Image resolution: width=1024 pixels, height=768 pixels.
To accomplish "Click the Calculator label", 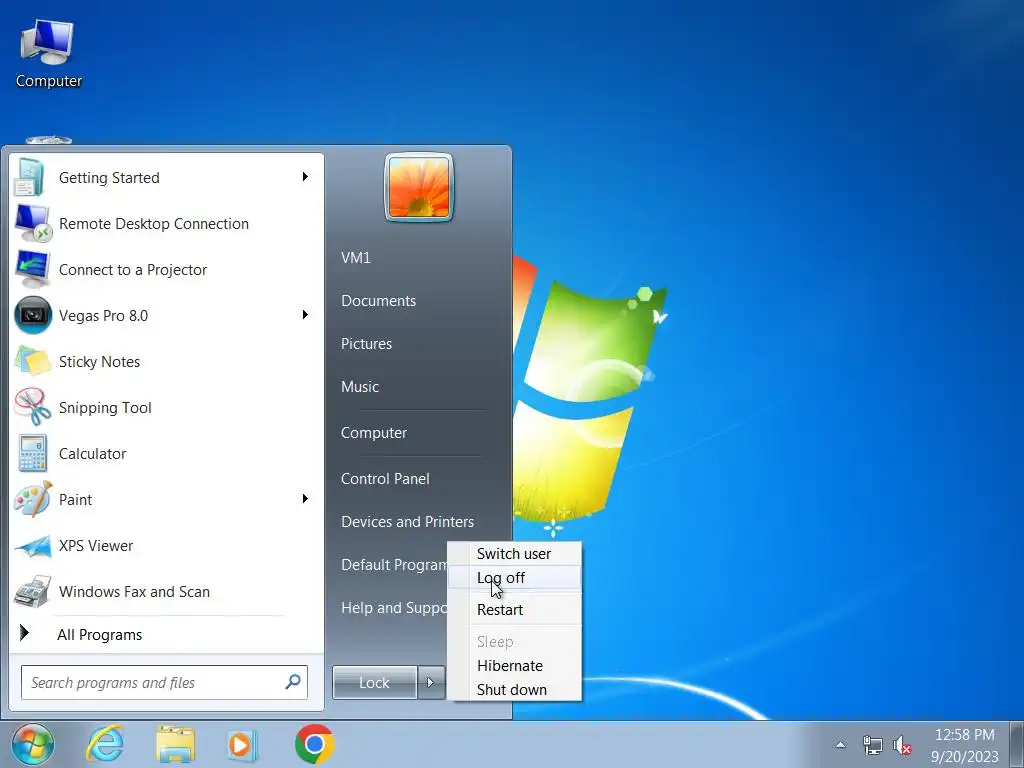I will (x=92, y=453).
